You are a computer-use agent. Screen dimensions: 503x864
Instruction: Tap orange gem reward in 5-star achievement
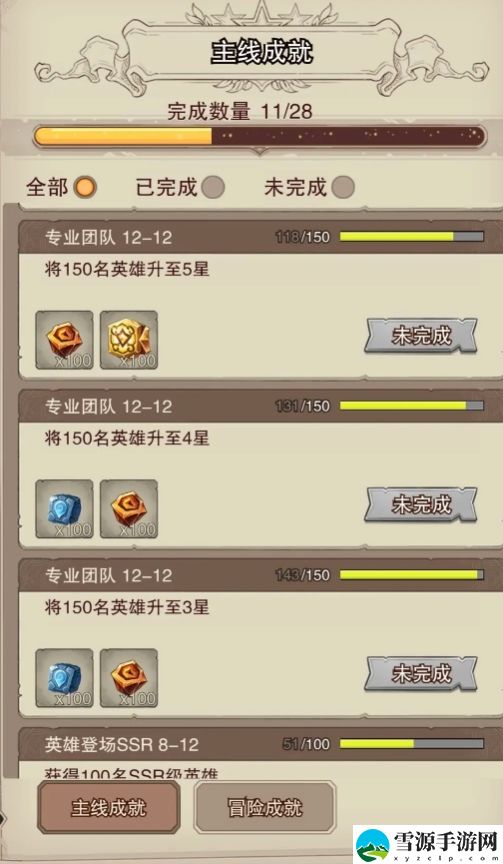(x=64, y=340)
